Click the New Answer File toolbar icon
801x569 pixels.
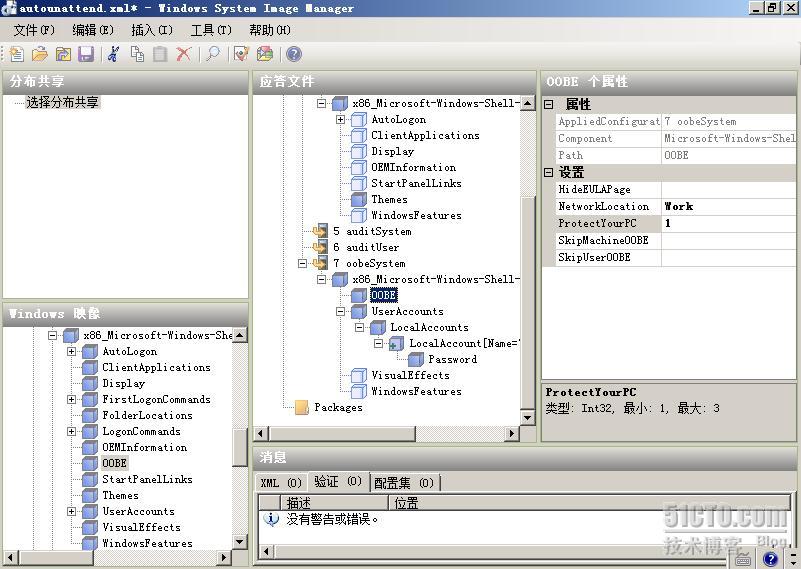click(16, 54)
